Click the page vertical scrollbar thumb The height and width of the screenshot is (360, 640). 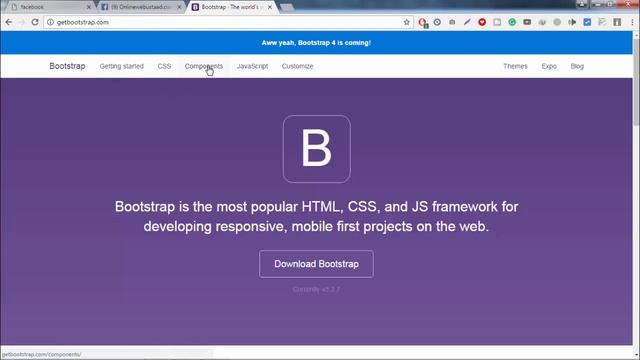(636, 82)
